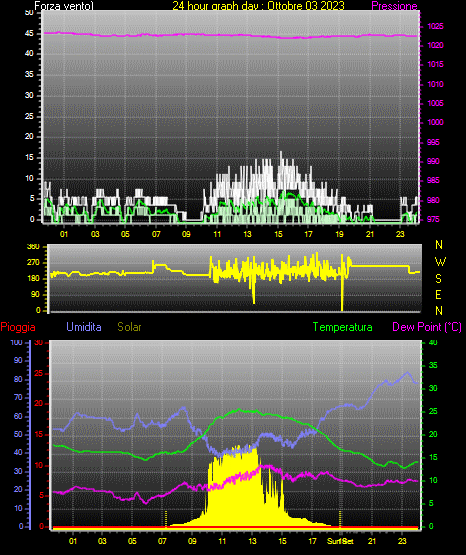This screenshot has height=555, width=466.
Task: Click the '24 hour graph day : Ottobre 03 2023' title
Action: (x=258, y=6)
